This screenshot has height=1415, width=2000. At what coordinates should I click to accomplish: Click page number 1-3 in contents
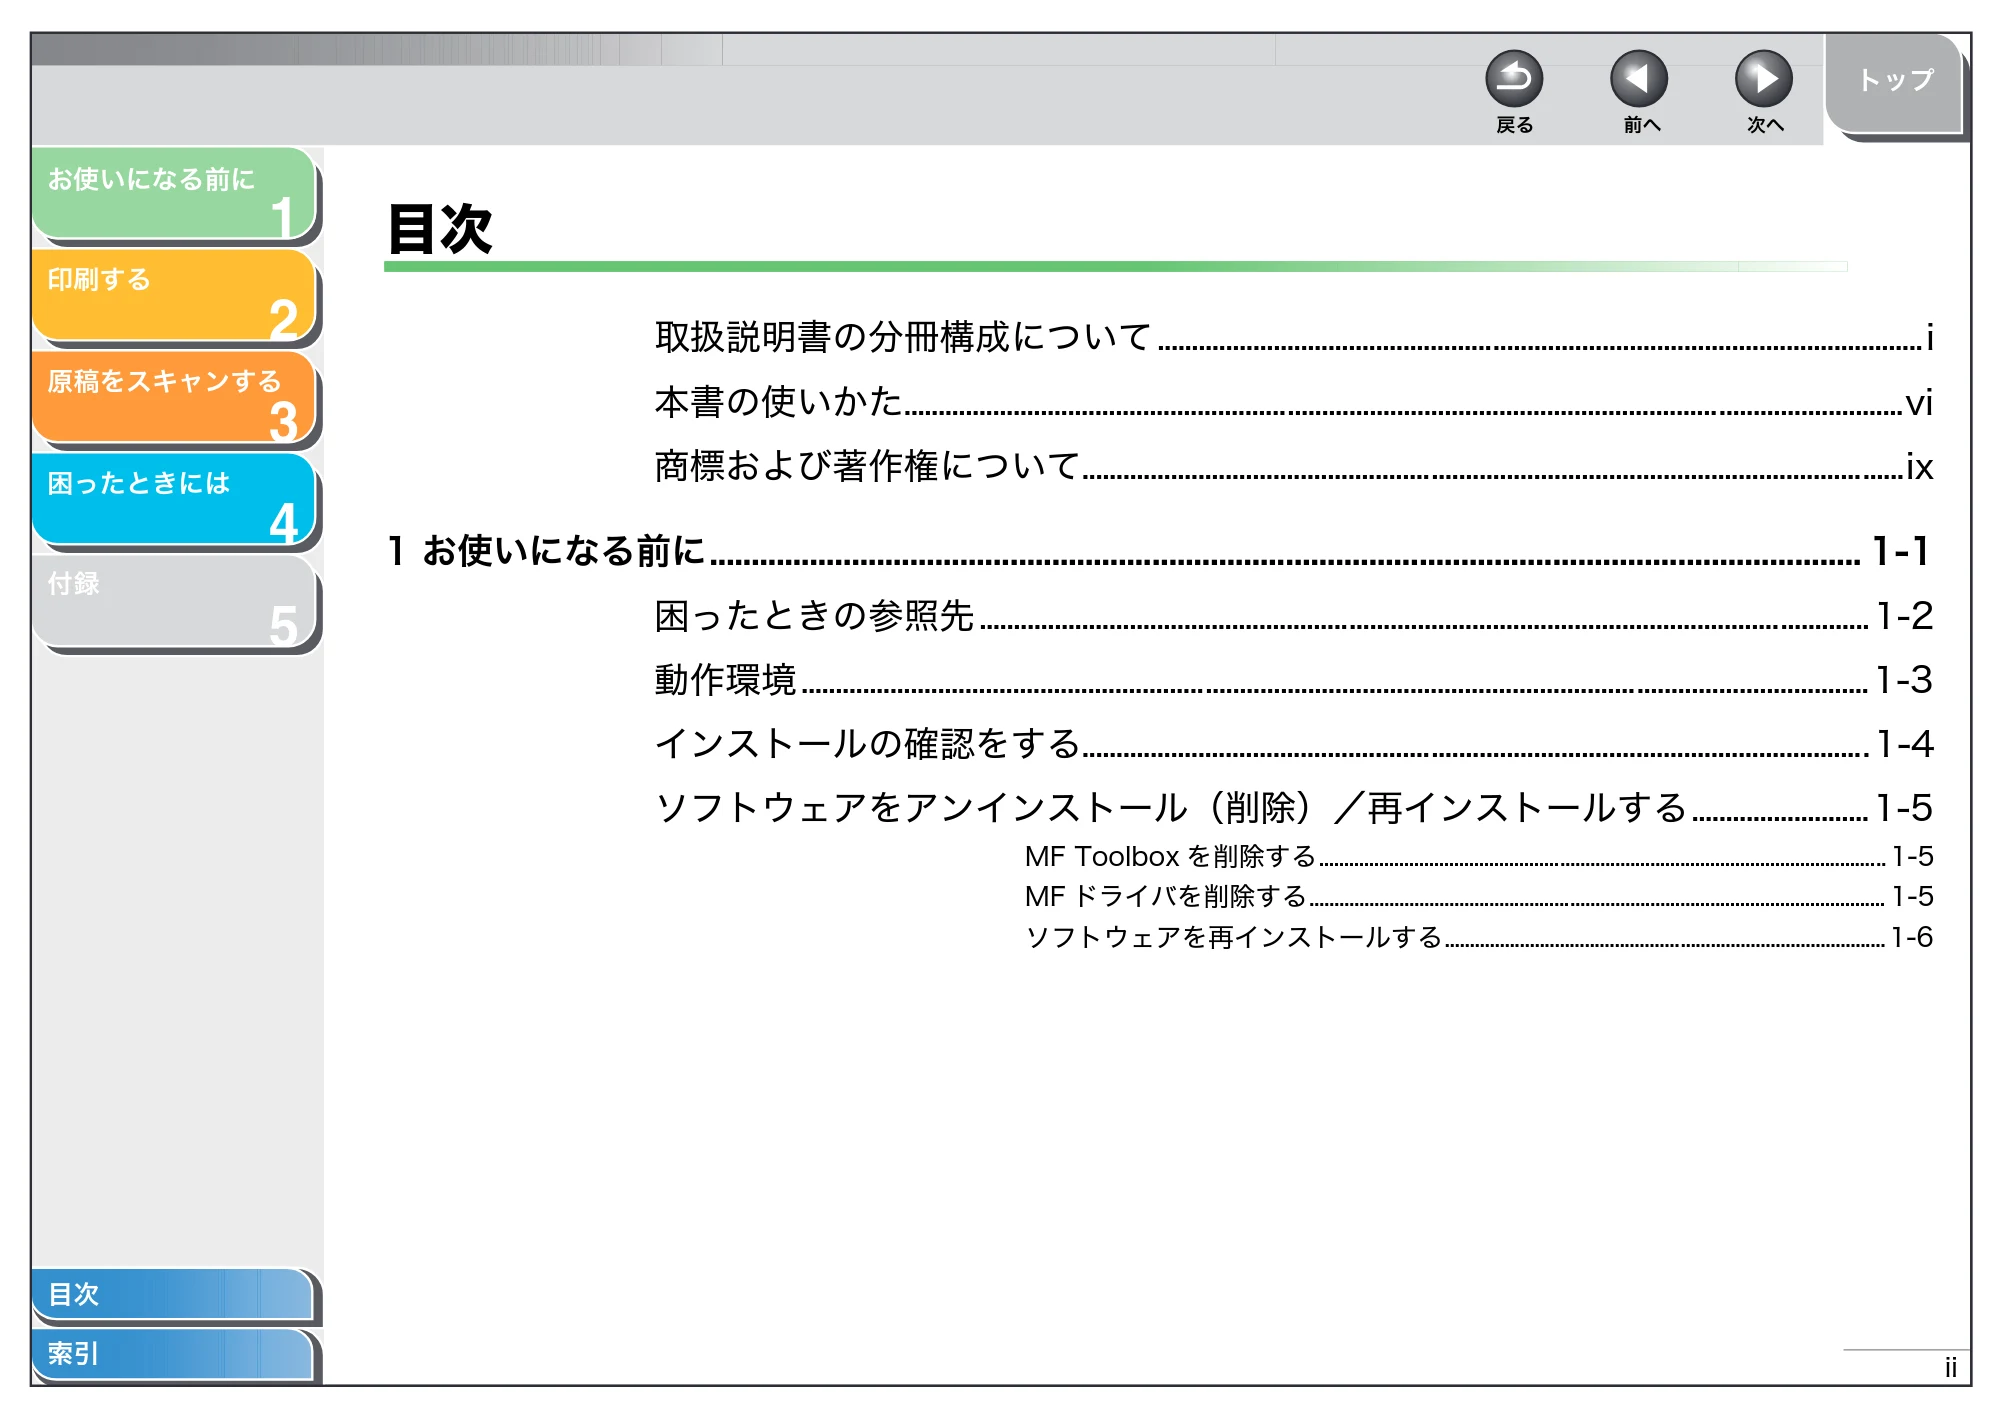[x=1905, y=680]
